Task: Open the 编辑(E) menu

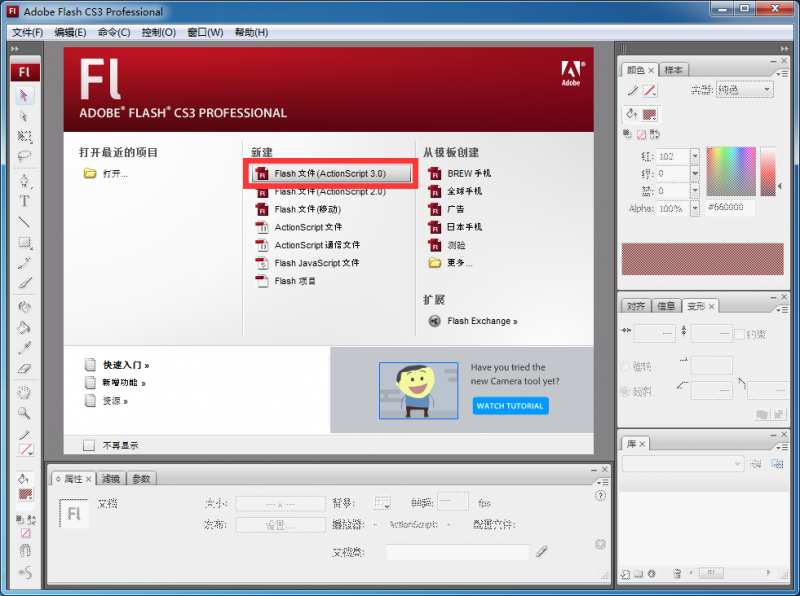Action: (70, 33)
